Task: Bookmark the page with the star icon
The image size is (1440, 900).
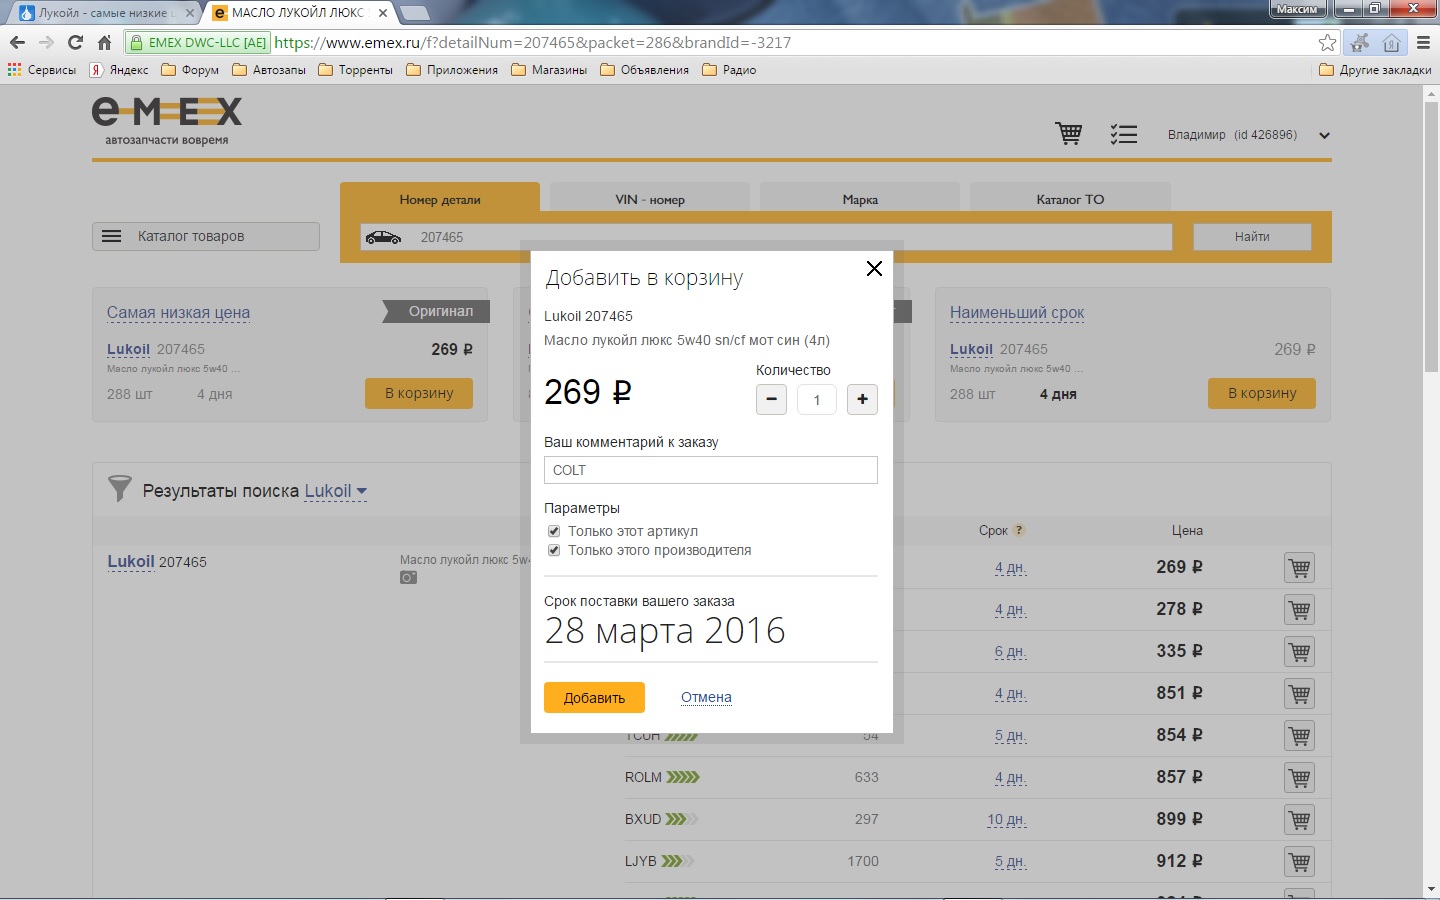Action: [1327, 42]
